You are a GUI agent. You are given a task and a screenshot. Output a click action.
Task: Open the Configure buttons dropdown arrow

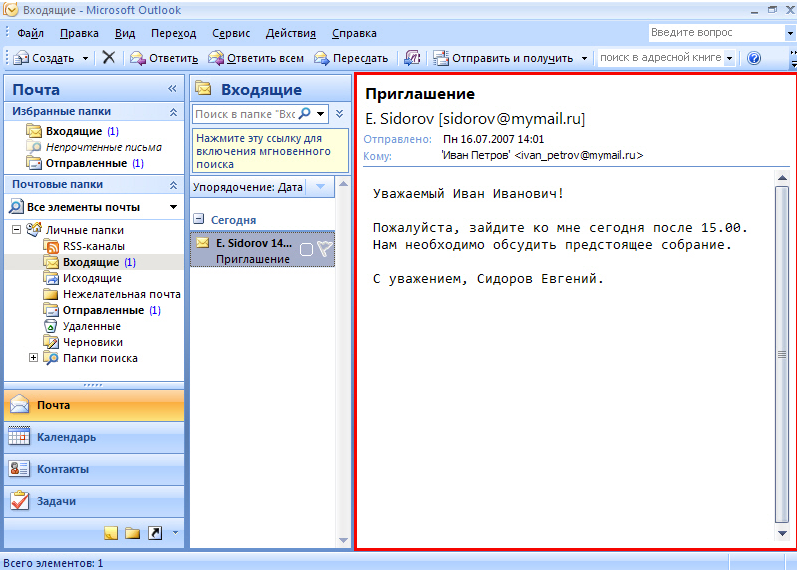[x=175, y=533]
